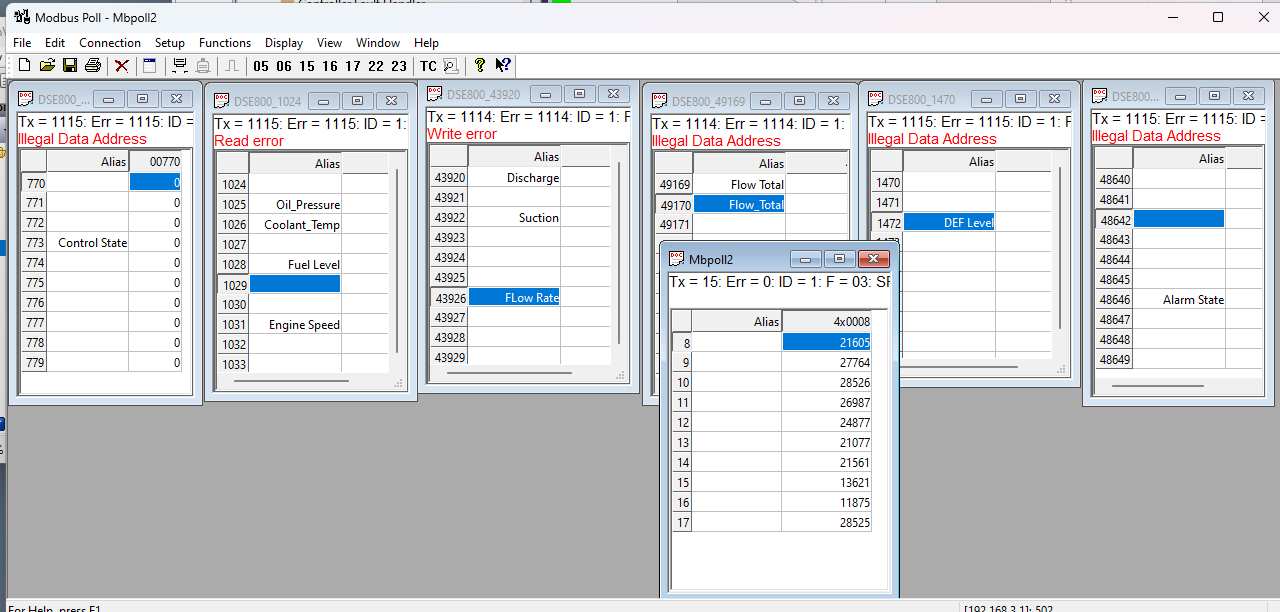
Task: Maximize the Mbpoll2 child window
Action: [840, 259]
